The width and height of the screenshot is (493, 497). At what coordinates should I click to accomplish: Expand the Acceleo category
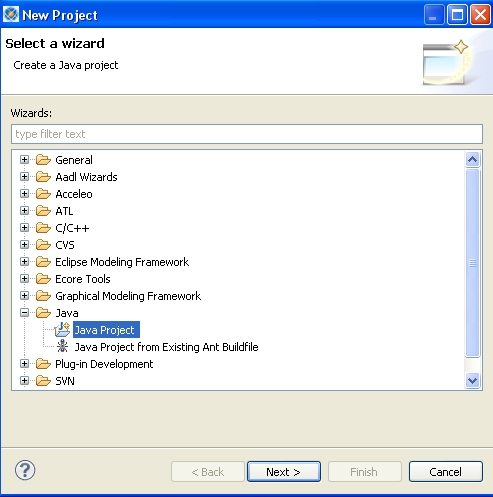[x=24, y=194]
